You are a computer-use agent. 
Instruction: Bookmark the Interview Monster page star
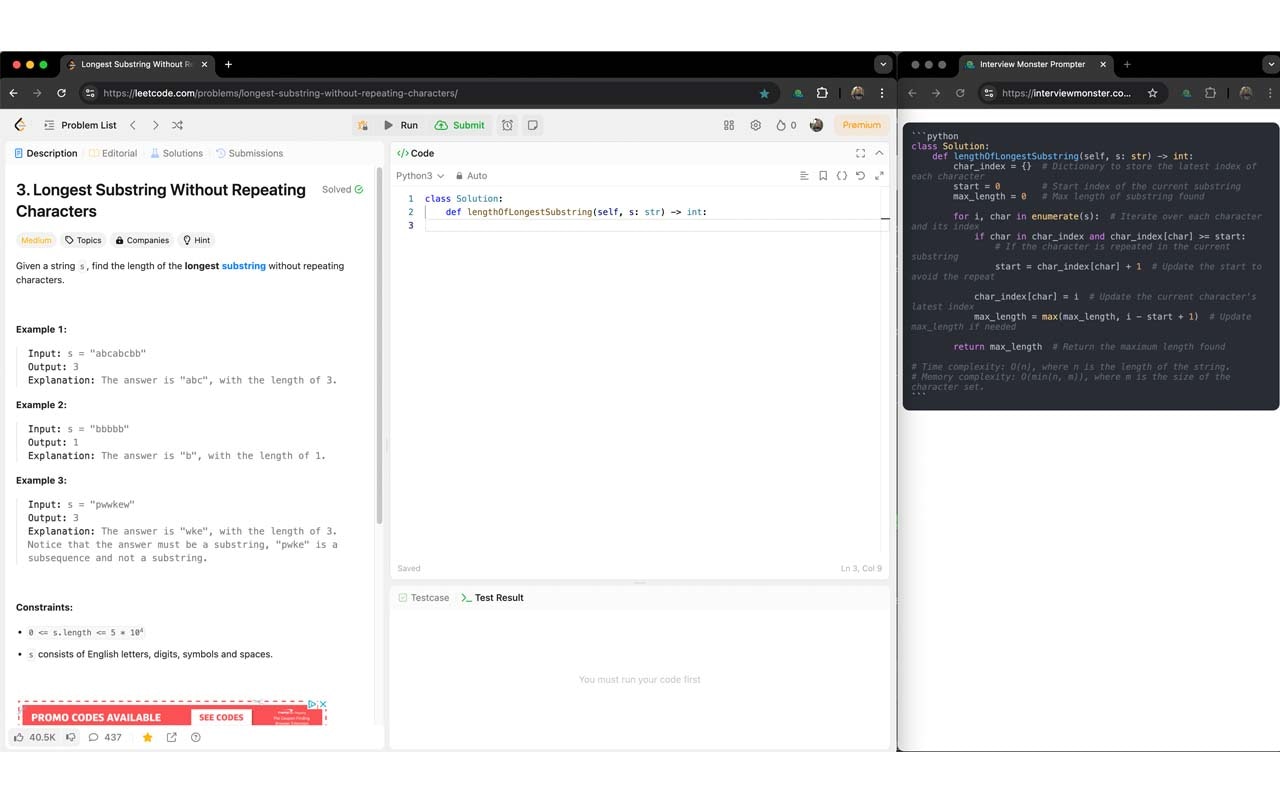1152,93
